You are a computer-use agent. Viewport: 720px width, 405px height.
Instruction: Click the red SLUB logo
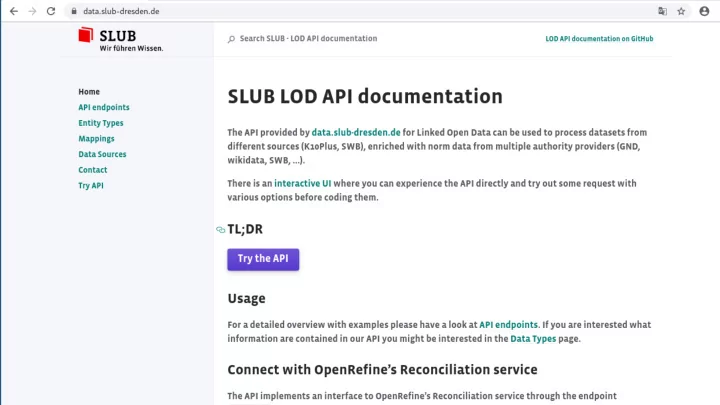point(86,35)
